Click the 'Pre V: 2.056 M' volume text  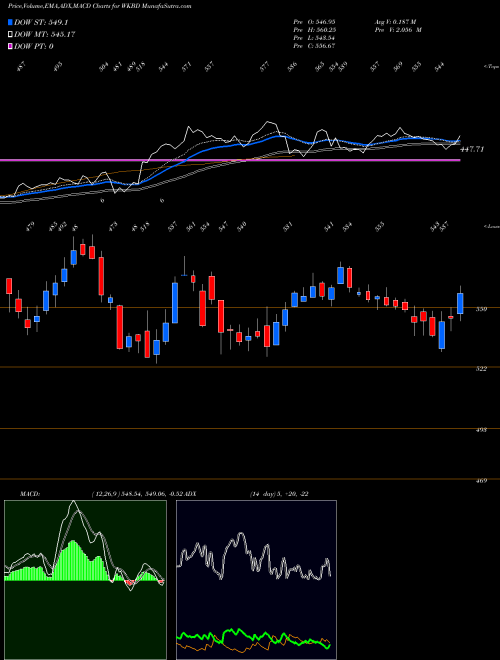(x=397, y=29)
